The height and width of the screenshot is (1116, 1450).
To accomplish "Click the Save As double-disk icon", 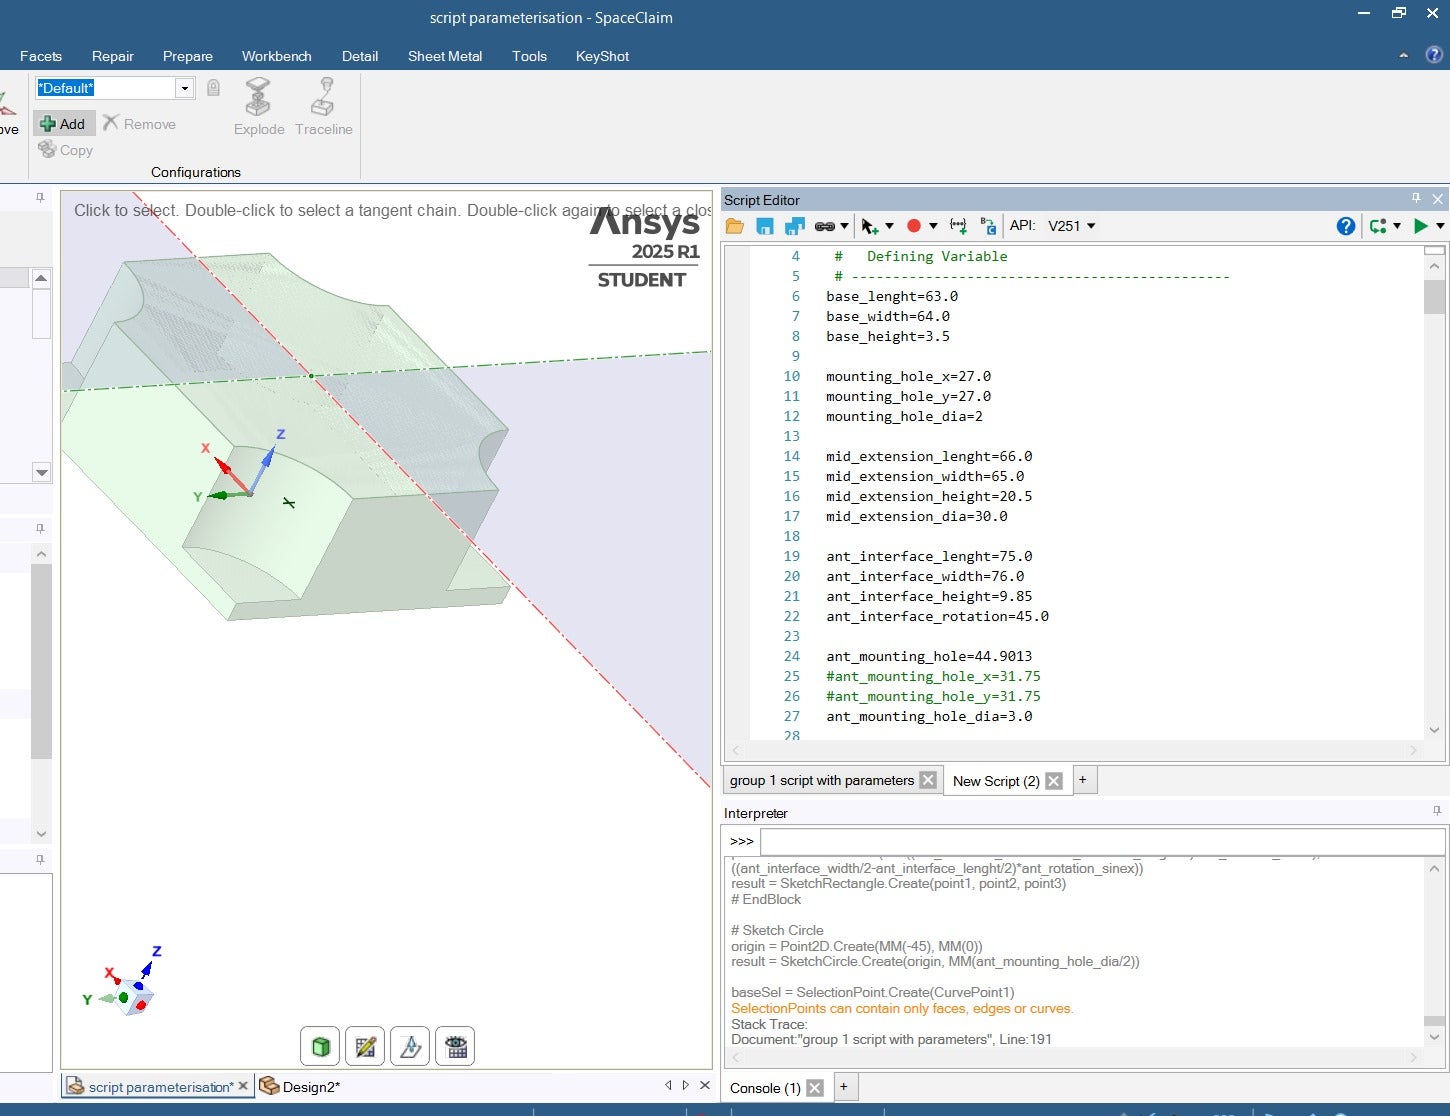I will 795,226.
